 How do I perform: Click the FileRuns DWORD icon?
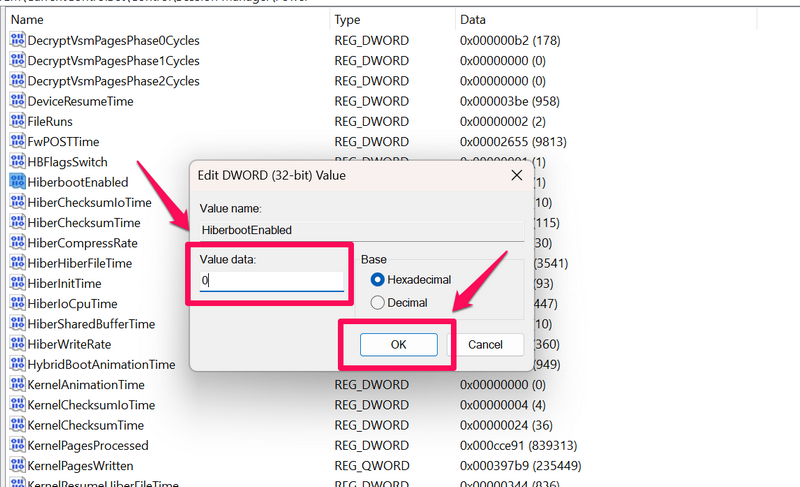click(x=17, y=121)
